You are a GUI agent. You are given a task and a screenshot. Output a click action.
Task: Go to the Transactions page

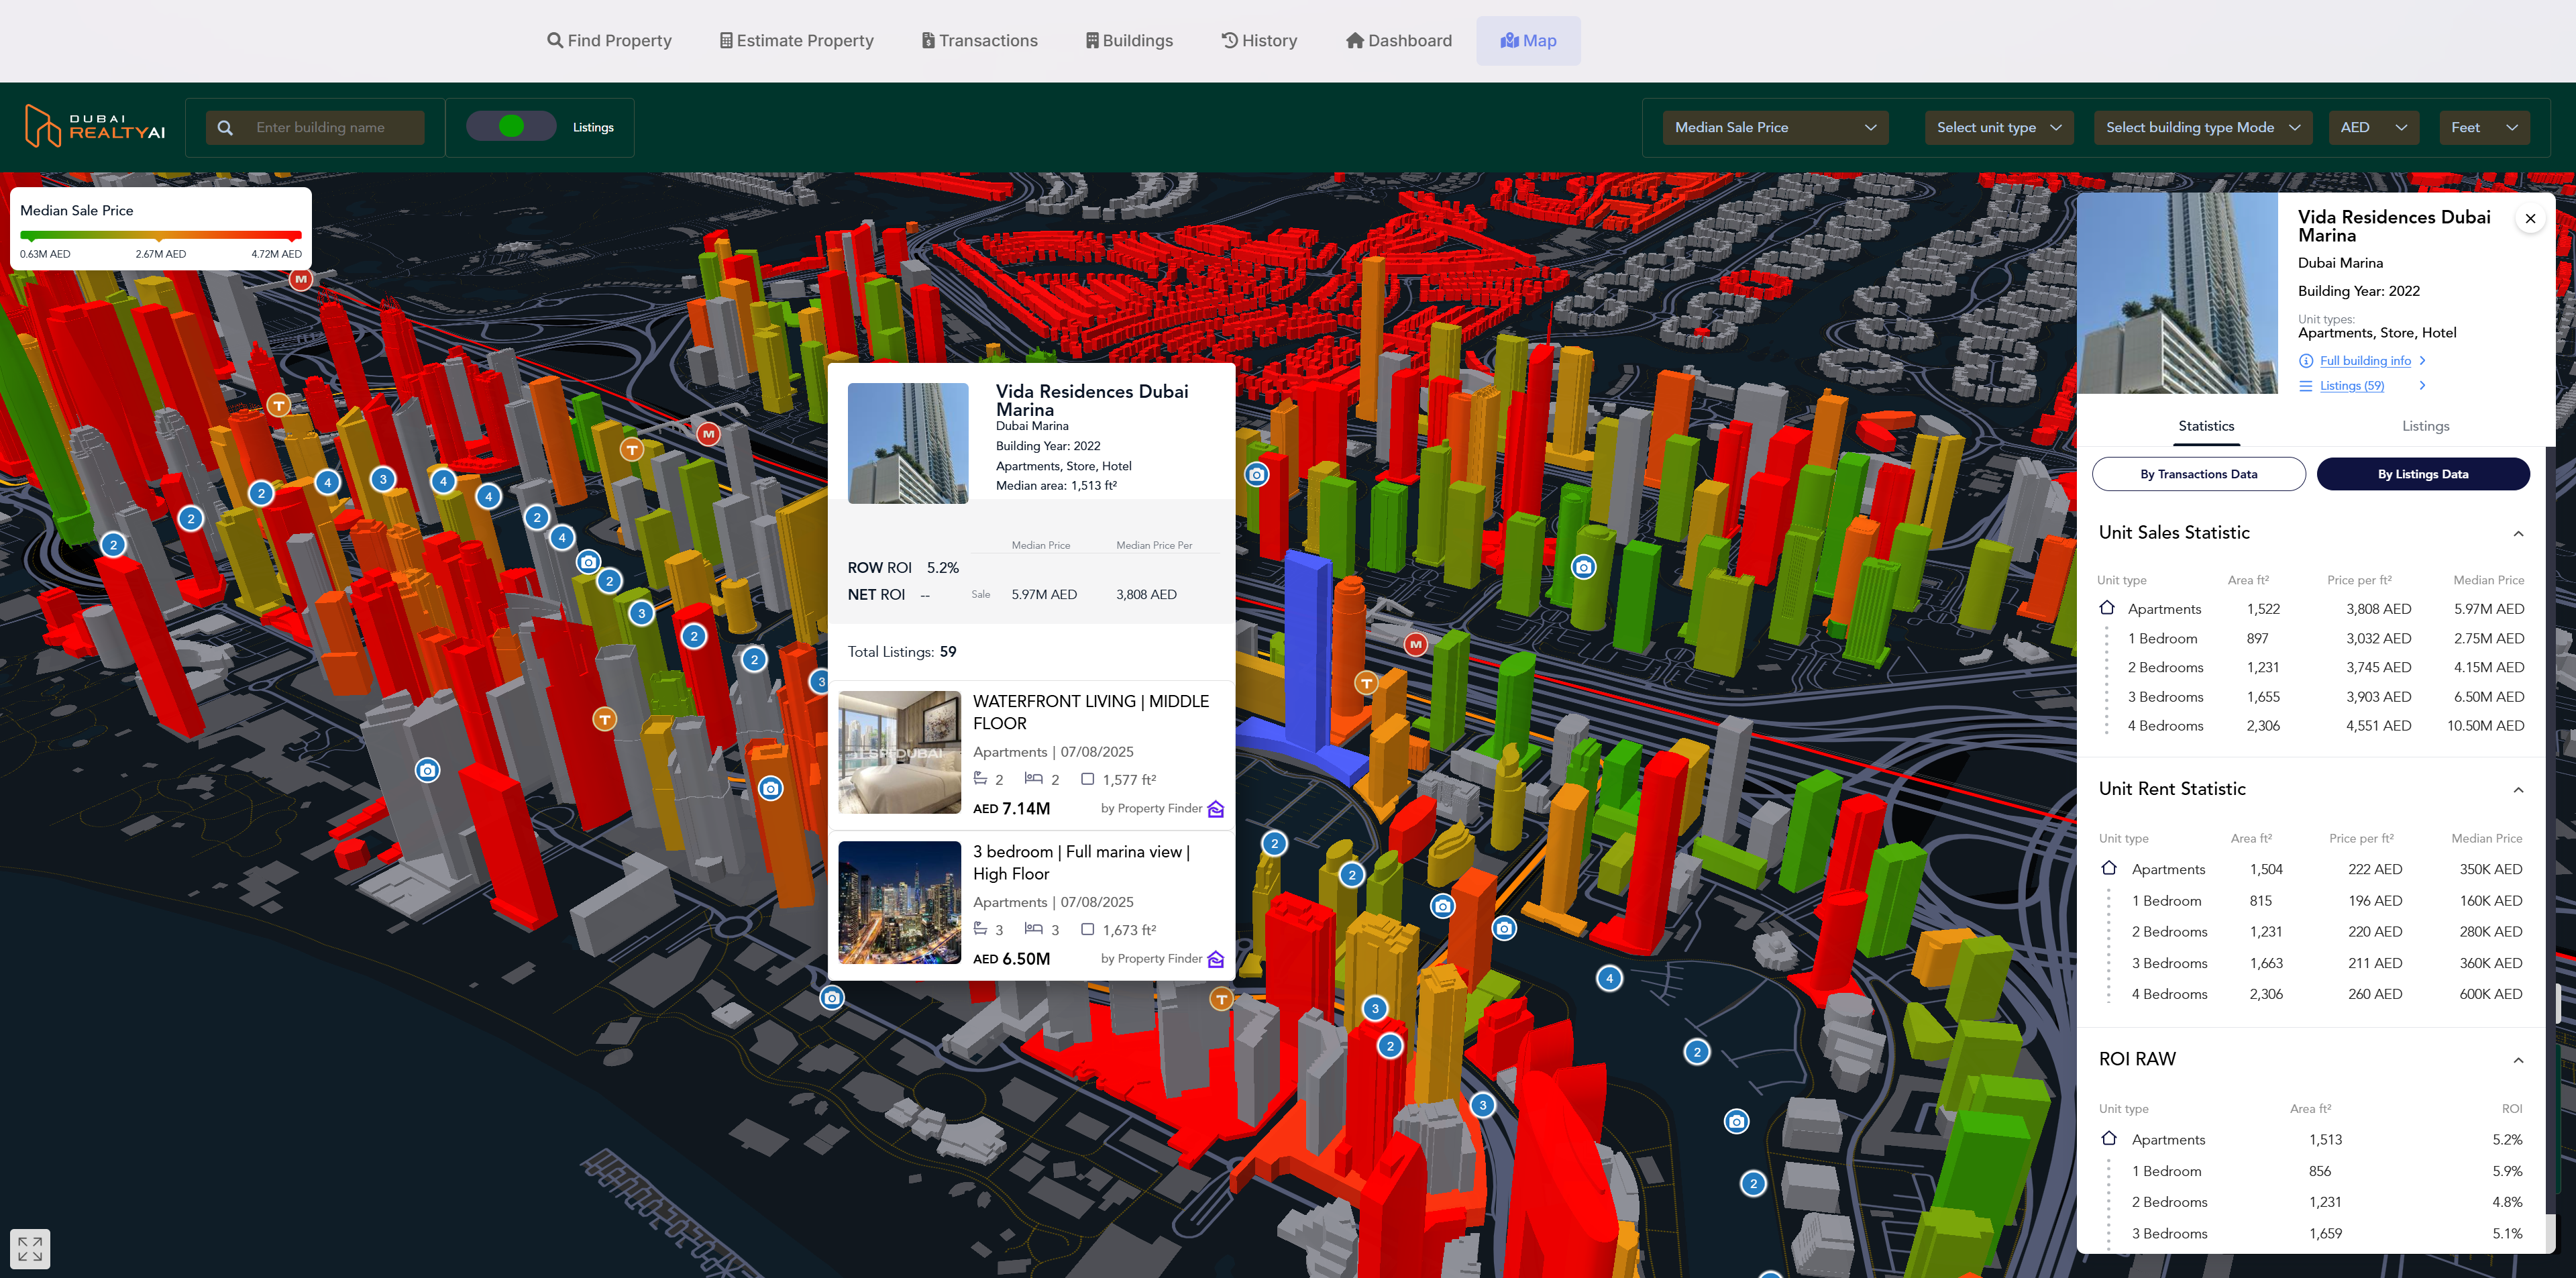click(x=979, y=41)
